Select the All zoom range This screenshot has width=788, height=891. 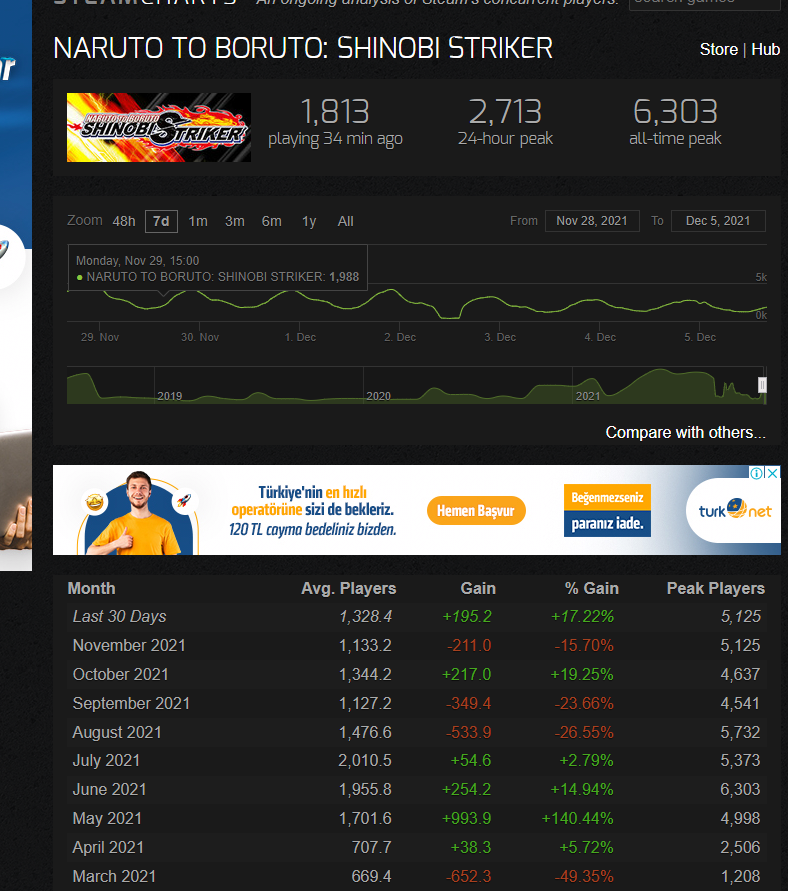(x=345, y=221)
